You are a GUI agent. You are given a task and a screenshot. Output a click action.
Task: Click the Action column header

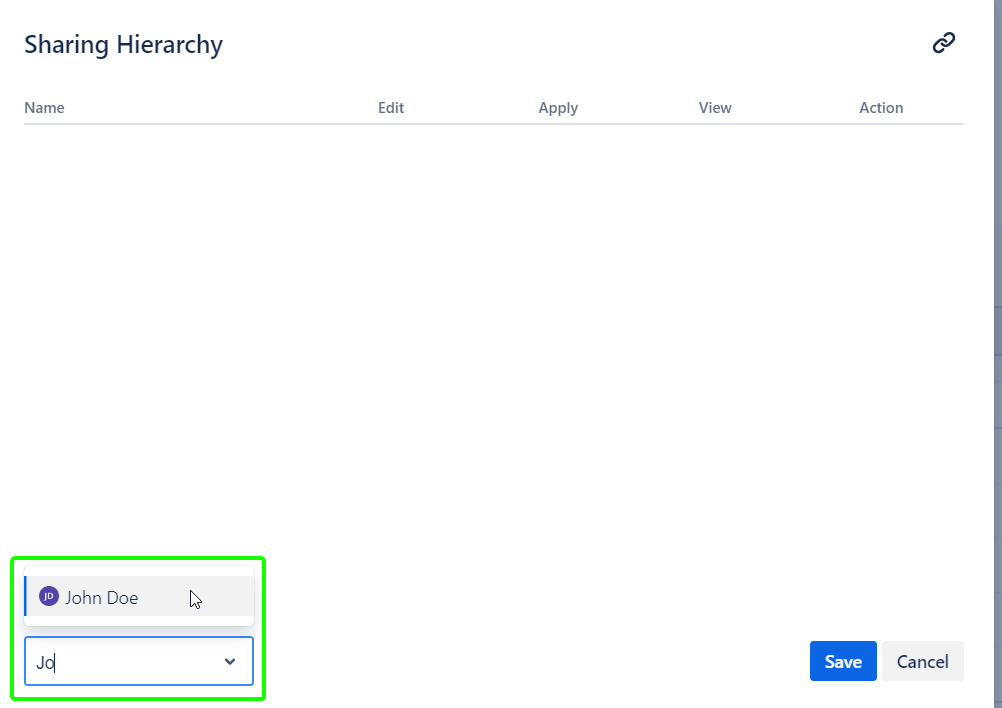pos(881,108)
